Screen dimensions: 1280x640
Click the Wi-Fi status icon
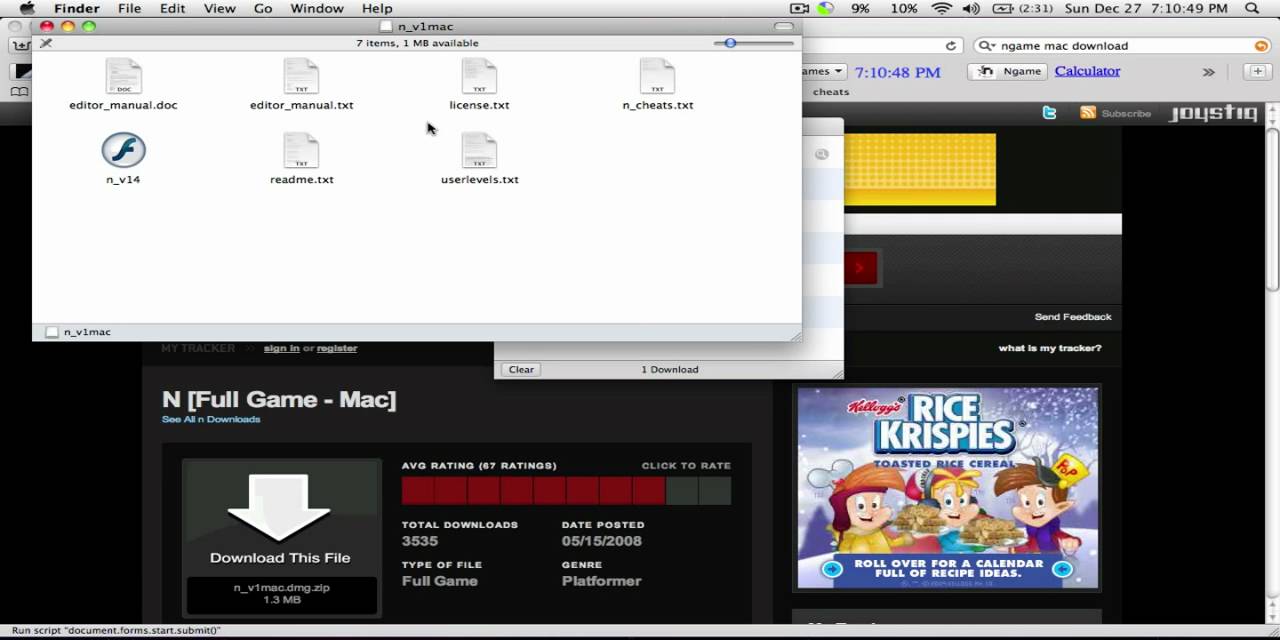[941, 8]
